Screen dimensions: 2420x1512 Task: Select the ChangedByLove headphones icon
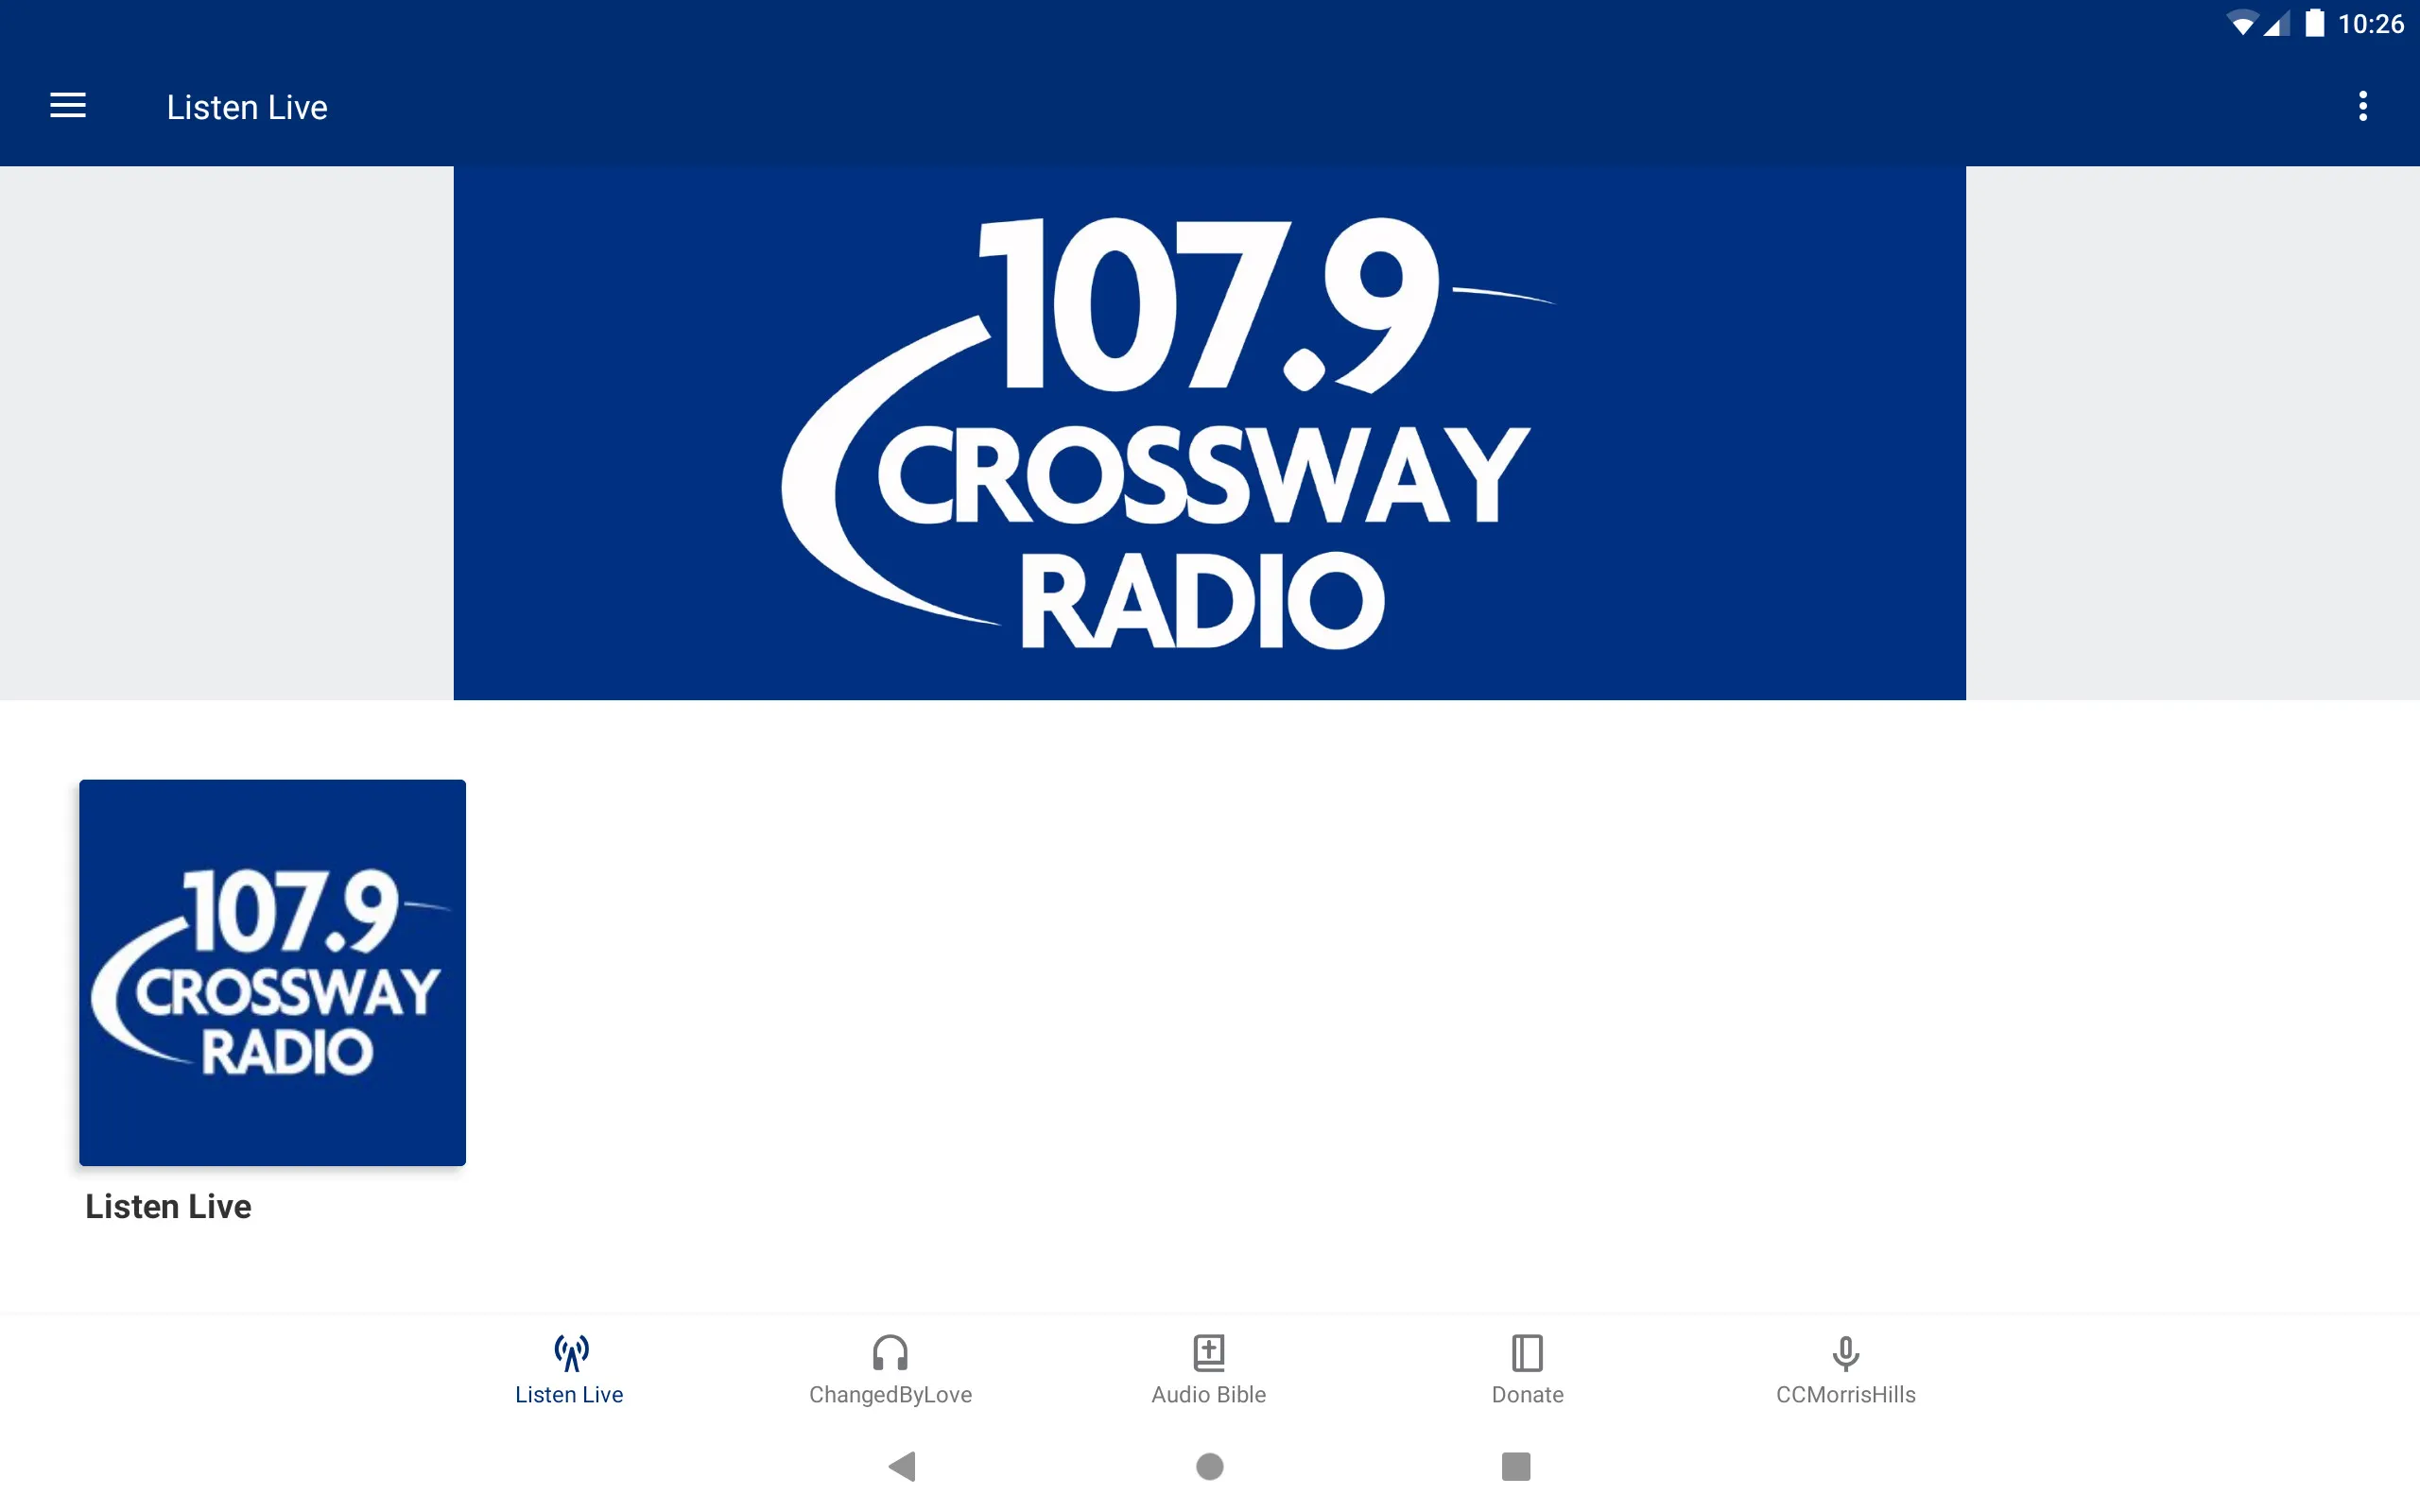(x=889, y=1353)
